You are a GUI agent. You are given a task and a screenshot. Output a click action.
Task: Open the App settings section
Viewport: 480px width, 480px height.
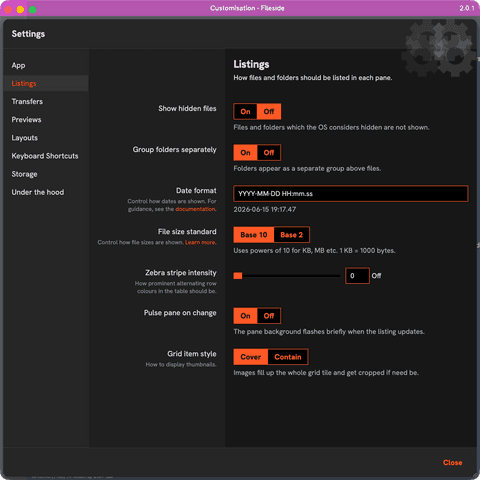18,65
